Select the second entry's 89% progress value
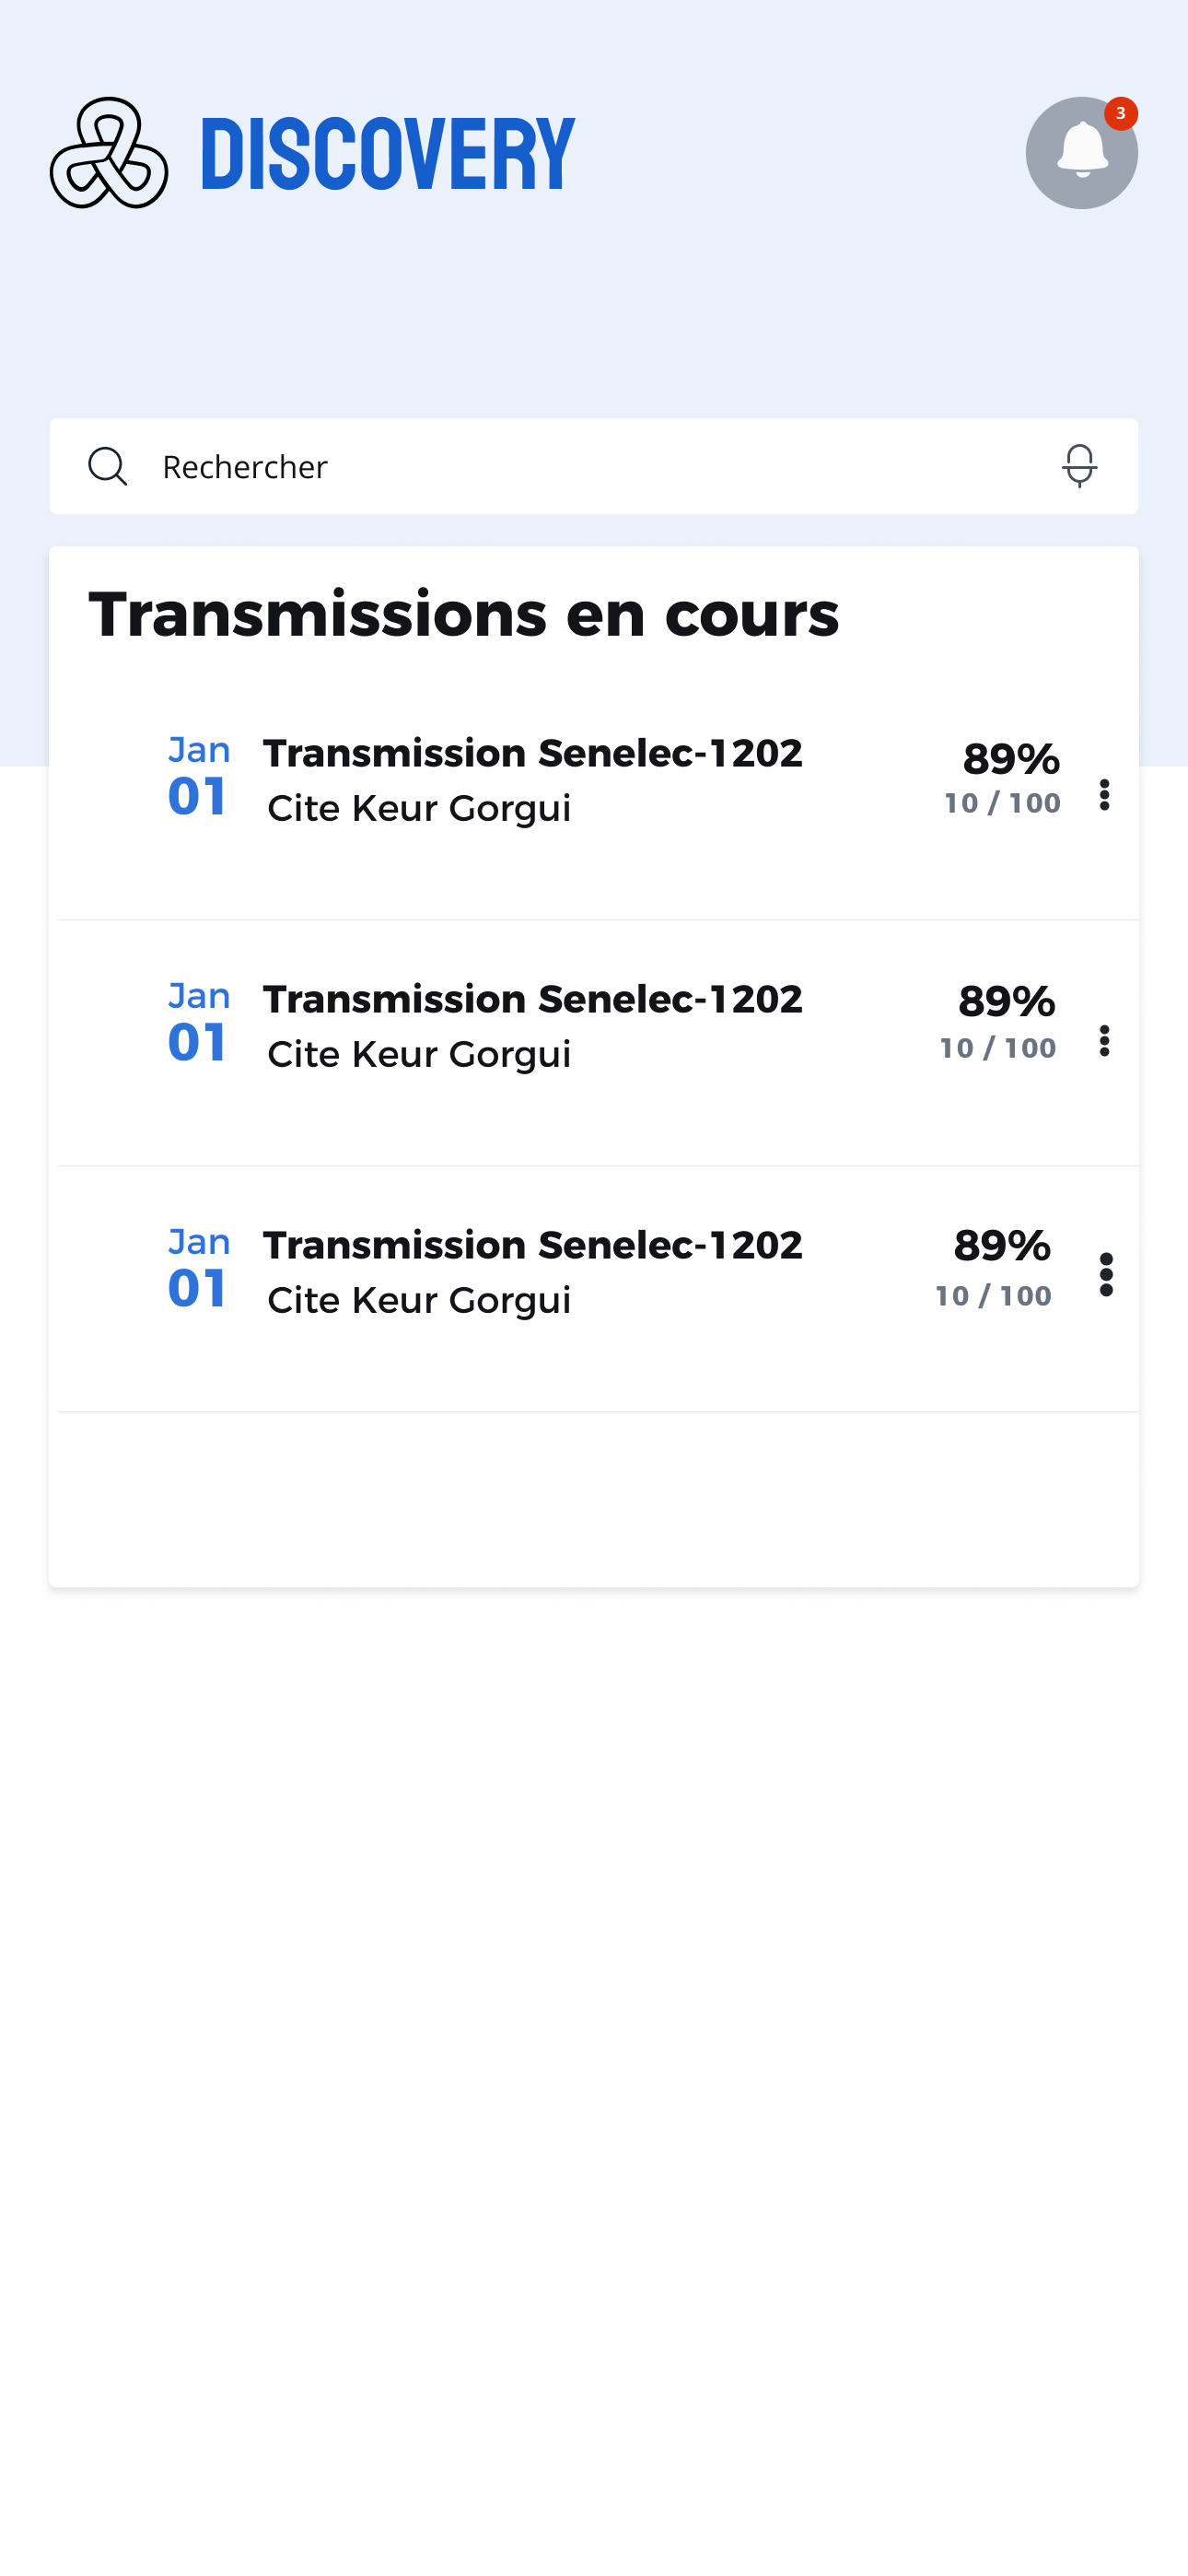This screenshot has height=2576, width=1188. coord(1006,1001)
